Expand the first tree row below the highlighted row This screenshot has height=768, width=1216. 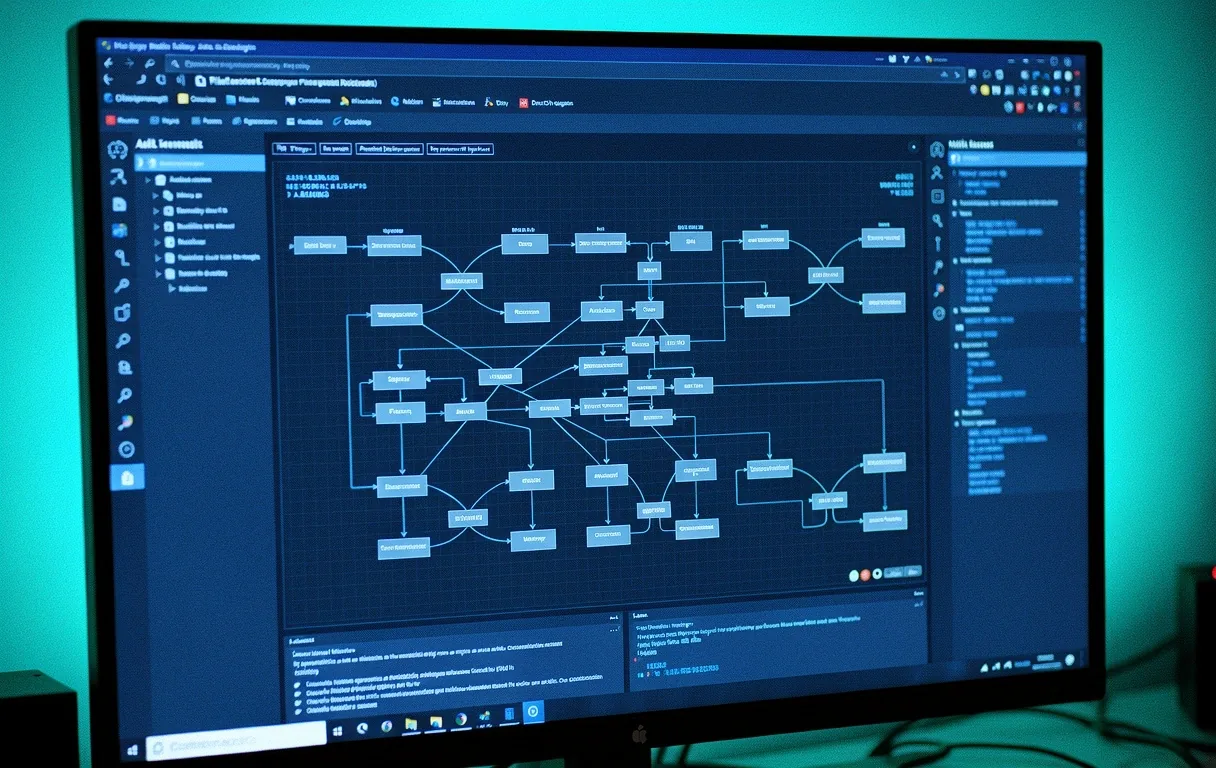pos(149,180)
